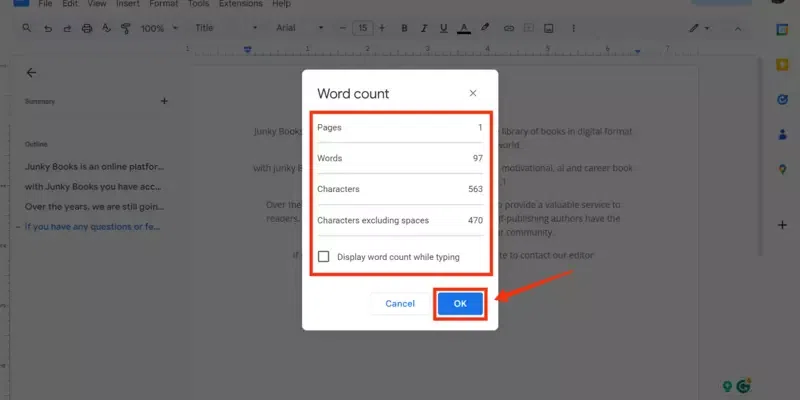Open the highlight color pen tool

485,28
